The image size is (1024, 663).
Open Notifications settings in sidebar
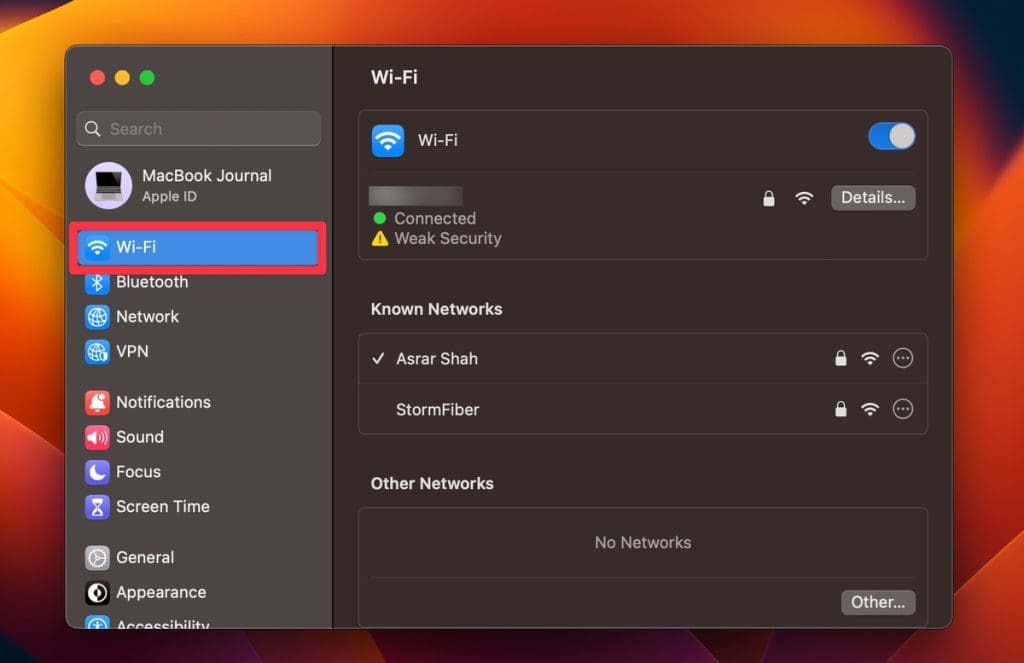coord(148,402)
